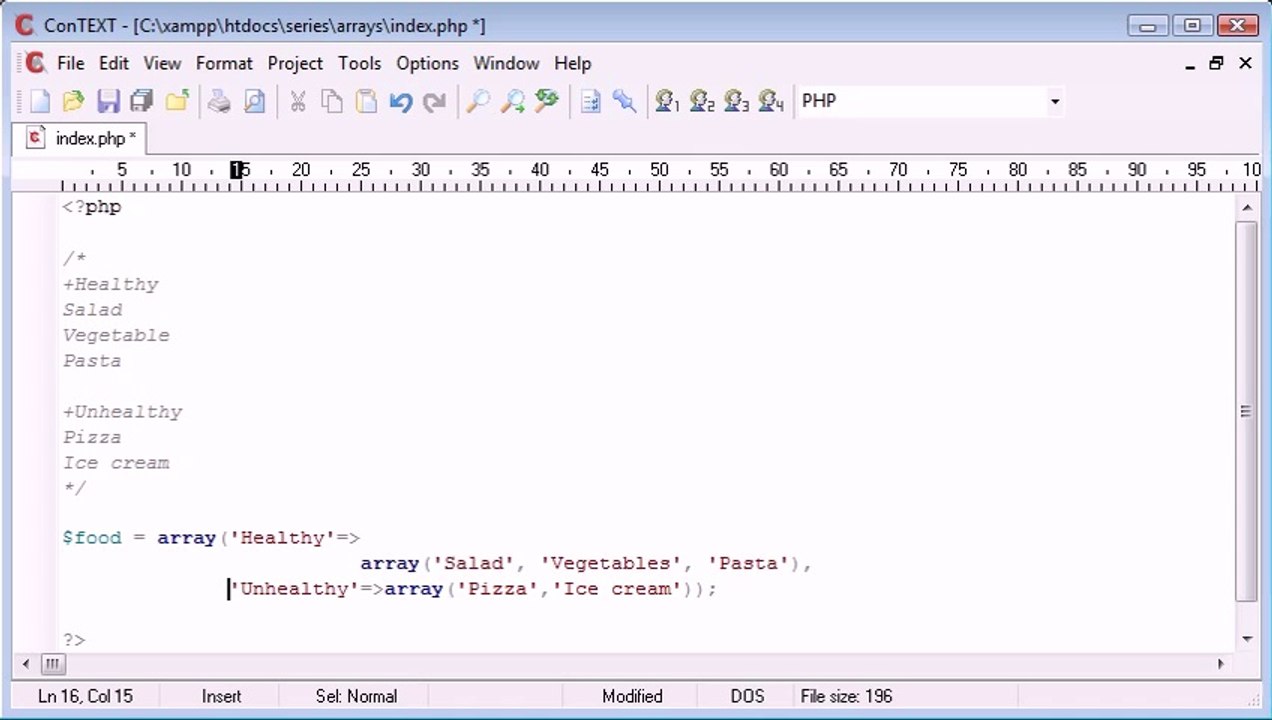Click the horizontal scrollbar thumb
The image size is (1272, 720).
(x=53, y=664)
